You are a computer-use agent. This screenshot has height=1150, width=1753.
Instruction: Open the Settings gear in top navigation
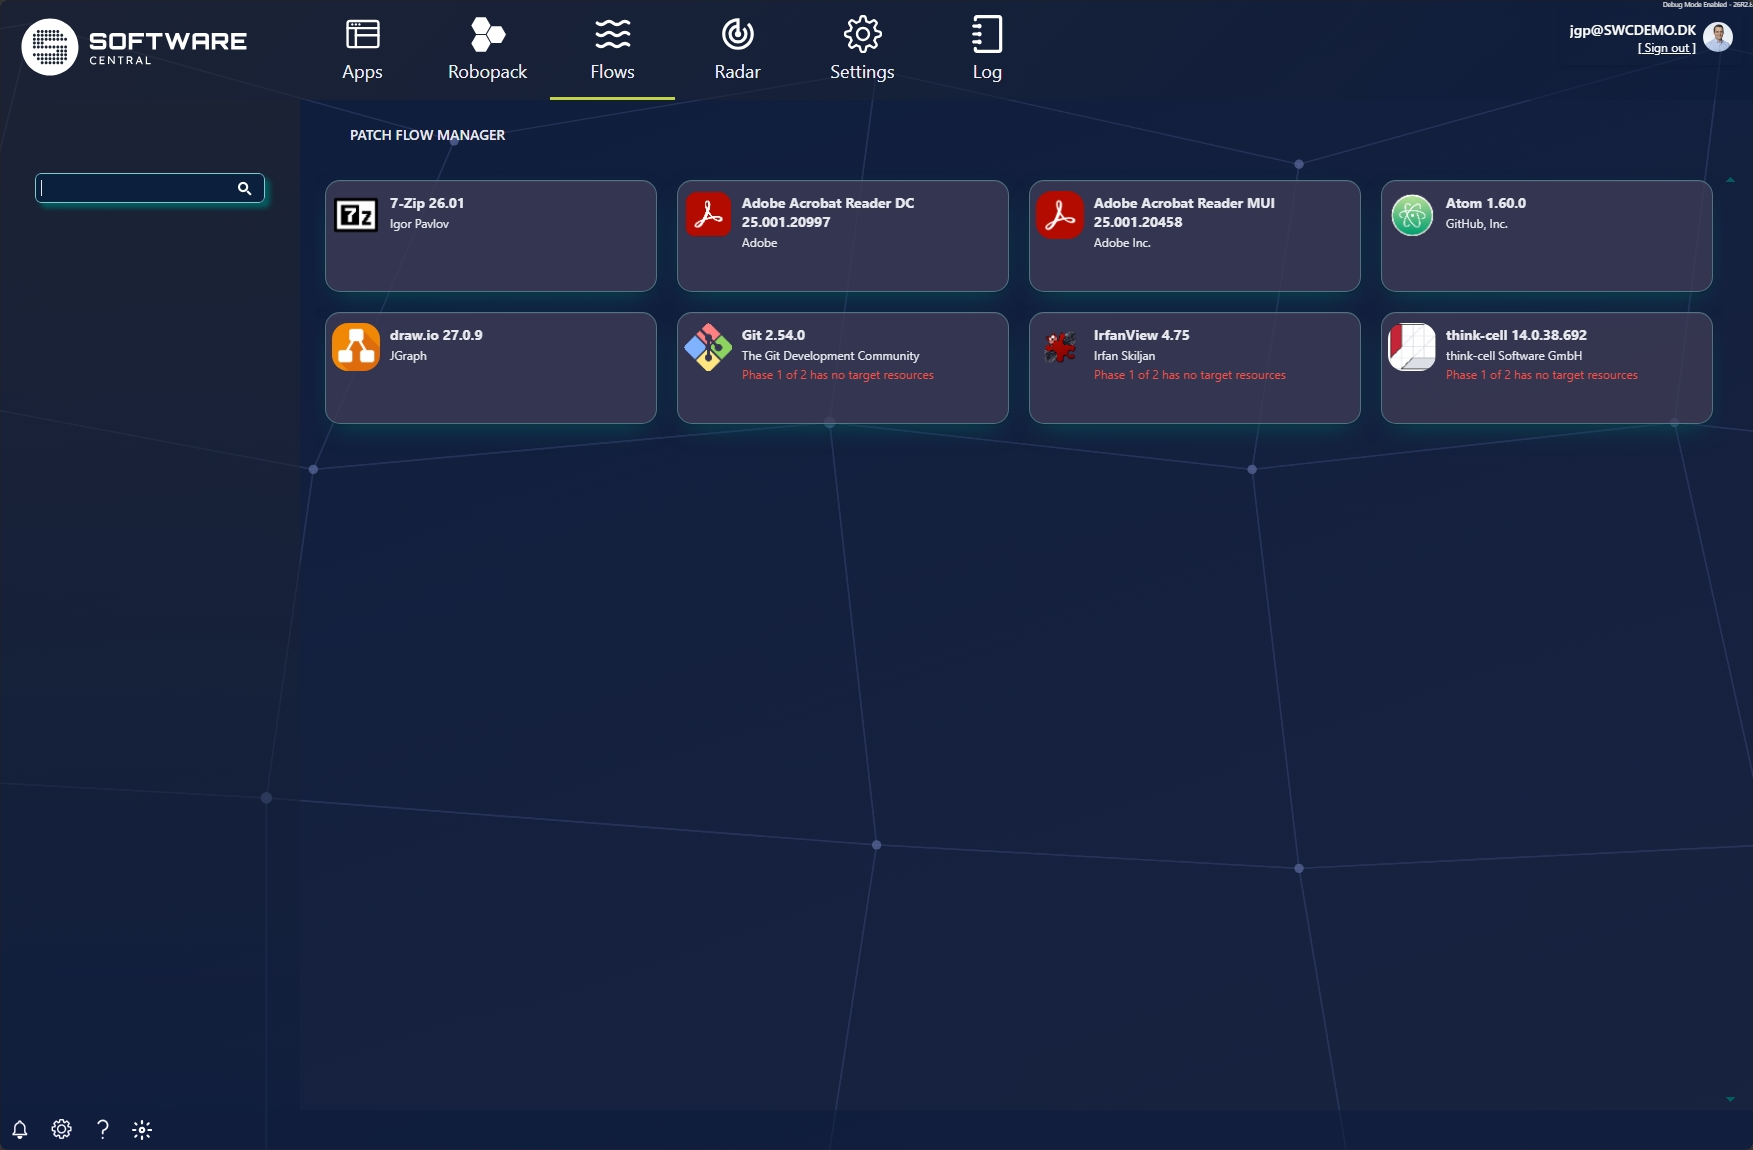(x=862, y=34)
